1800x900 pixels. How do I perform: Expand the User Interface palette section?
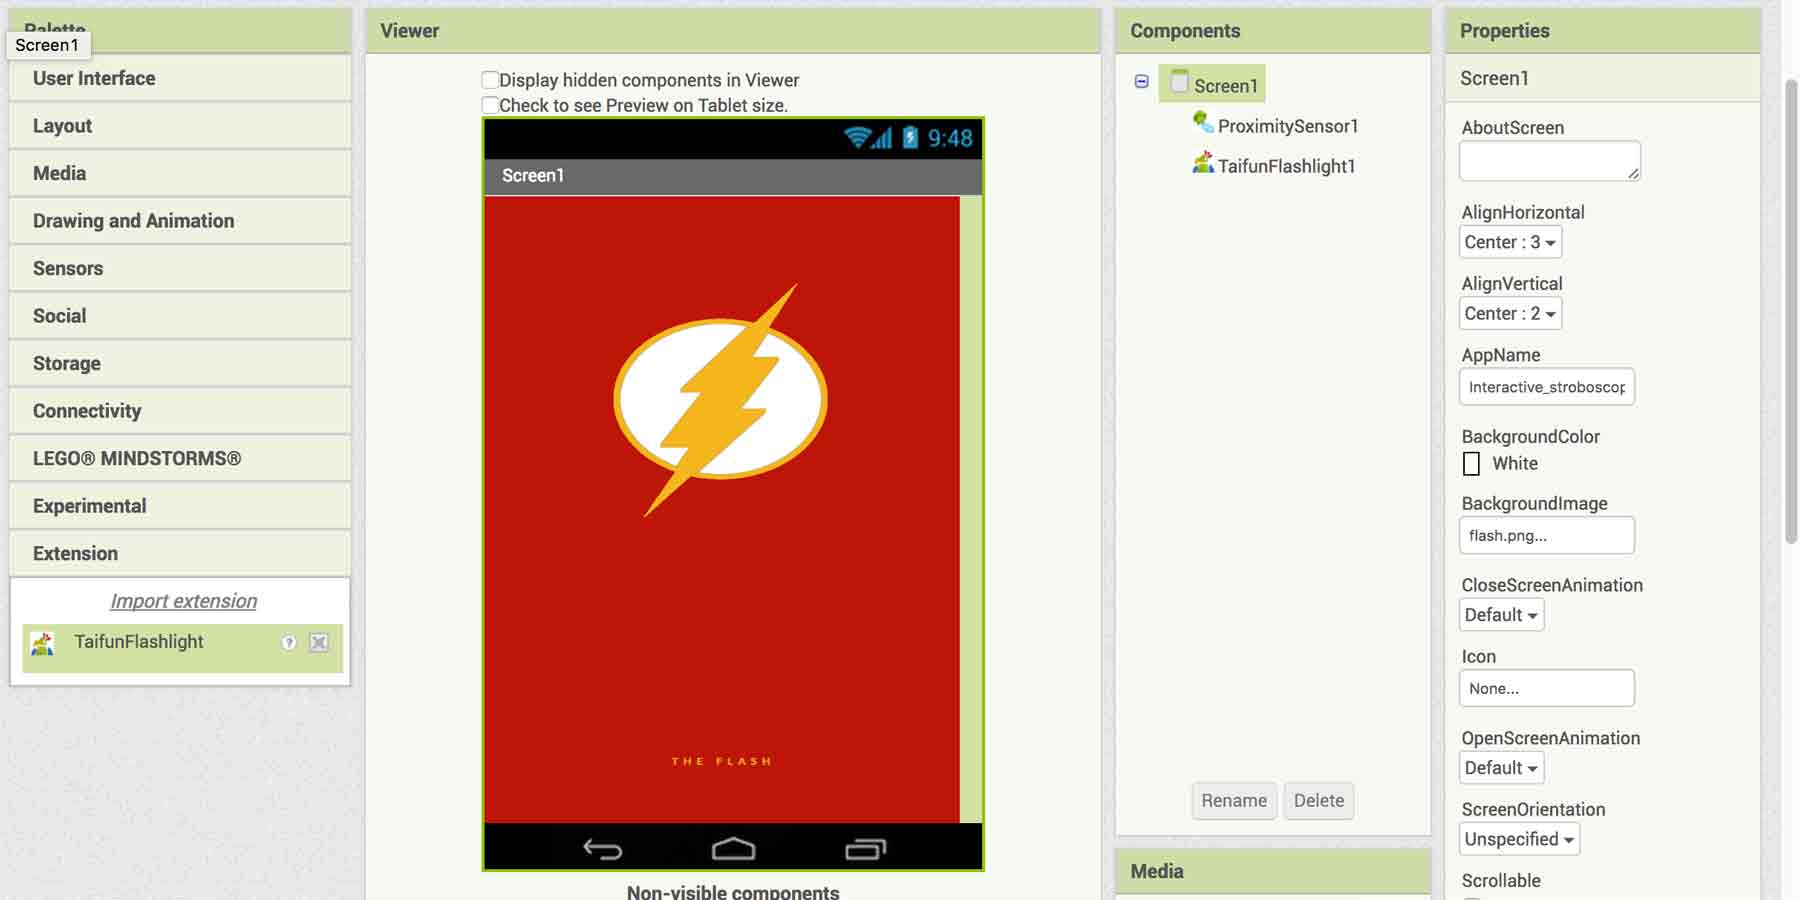[x=180, y=78]
